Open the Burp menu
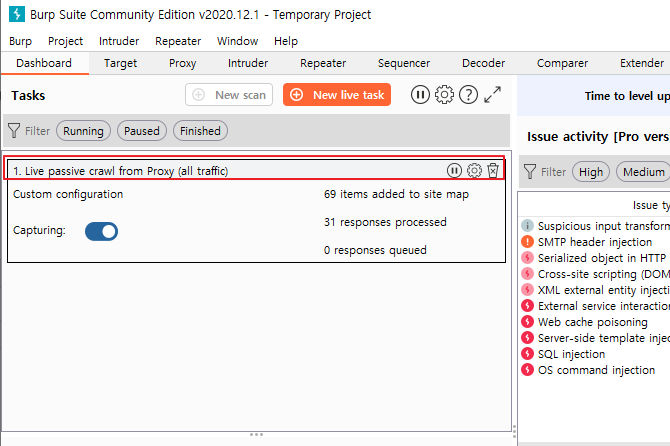This screenshot has width=670, height=446. tap(21, 41)
